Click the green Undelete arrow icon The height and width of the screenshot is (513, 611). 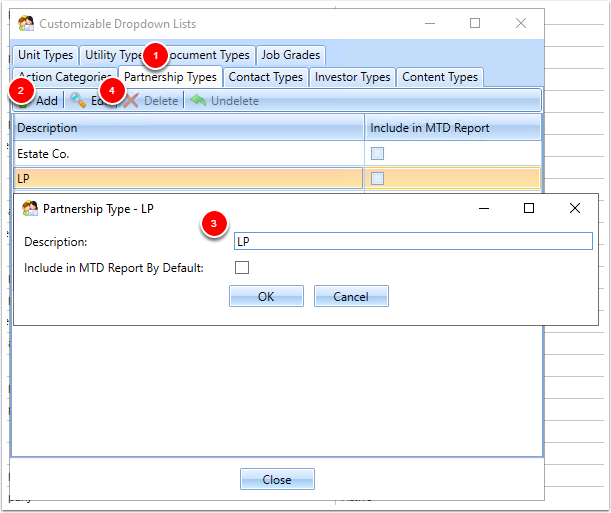click(x=198, y=100)
